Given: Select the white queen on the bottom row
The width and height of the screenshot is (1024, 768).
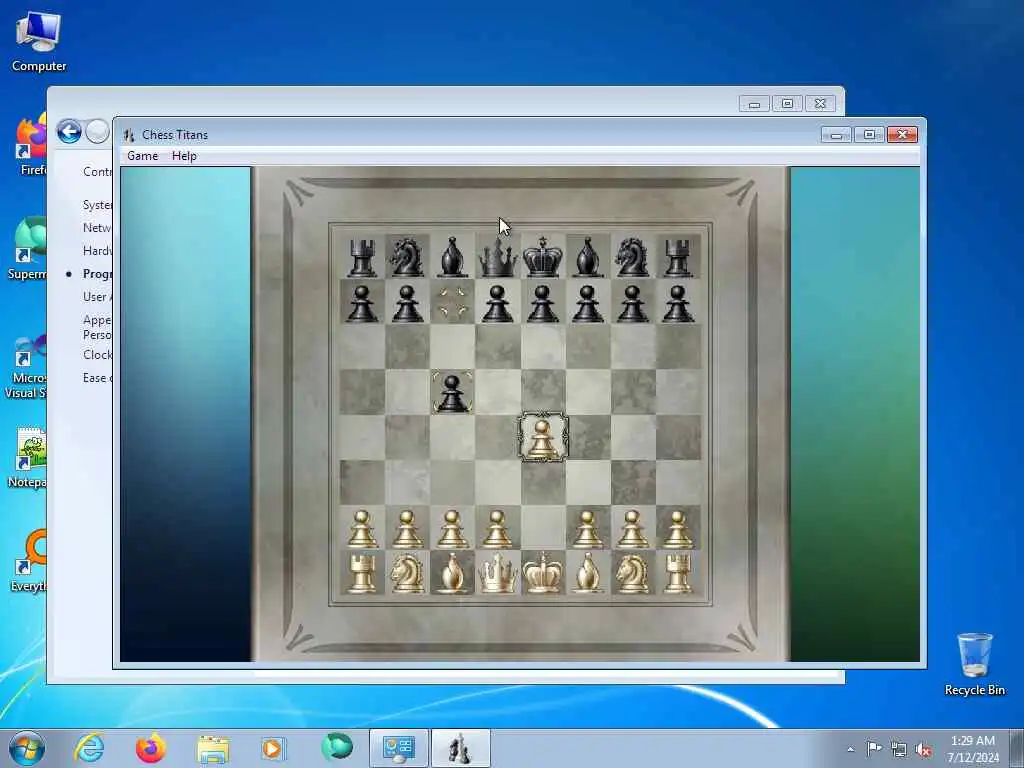Looking at the screenshot, I should coord(498,573).
